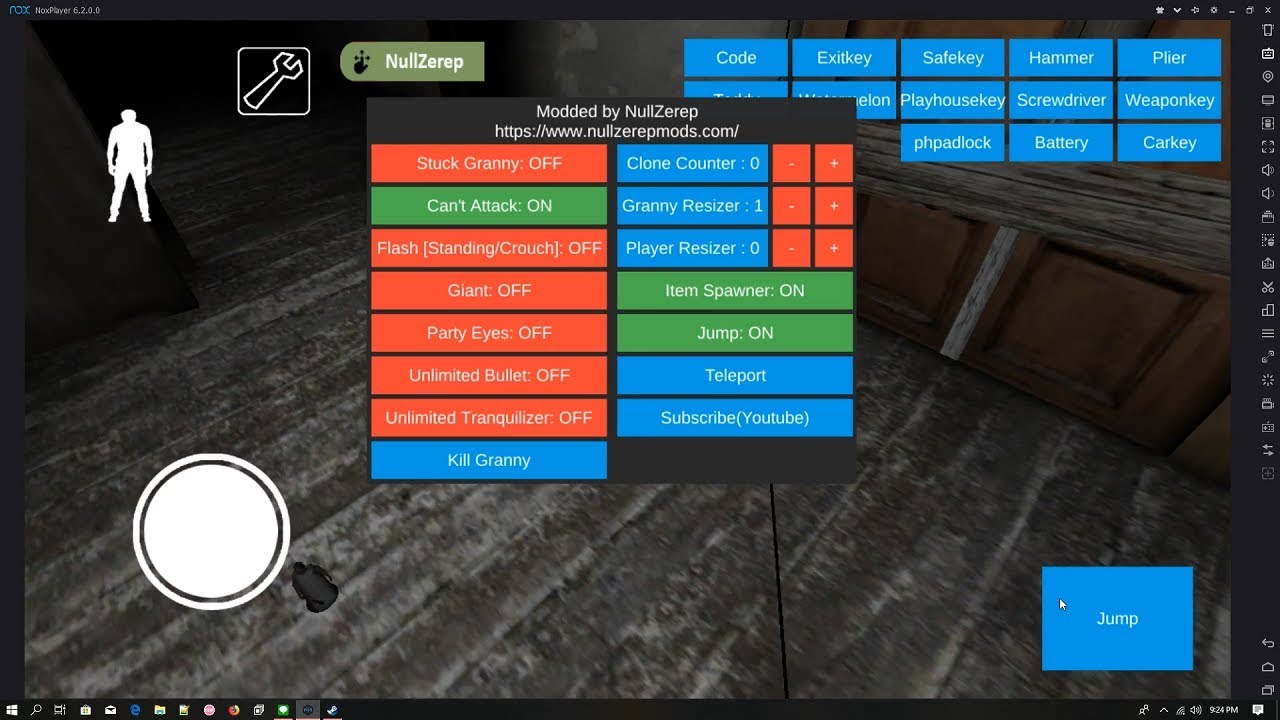Spawn the Safekey item
Screen dimensions: 1280x720
pyautogui.click(x=953, y=58)
